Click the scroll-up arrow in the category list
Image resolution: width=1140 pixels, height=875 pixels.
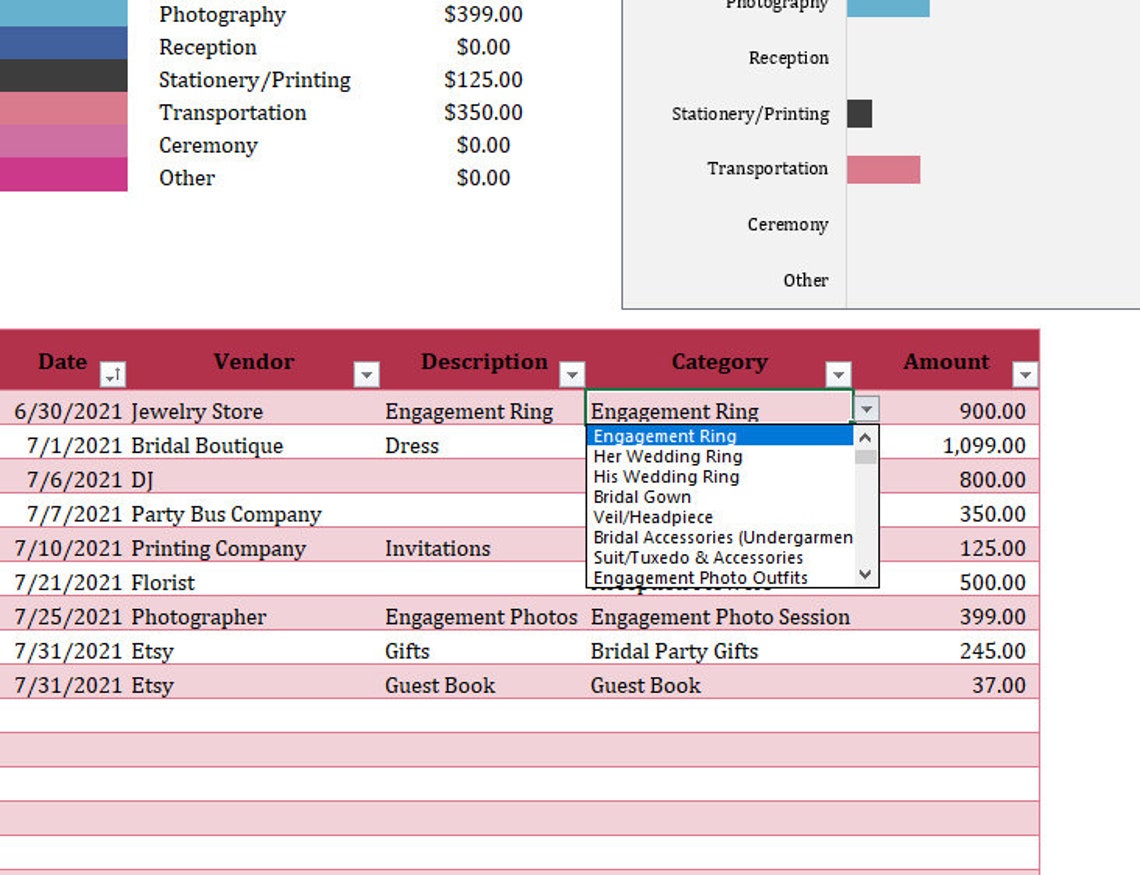coord(864,435)
